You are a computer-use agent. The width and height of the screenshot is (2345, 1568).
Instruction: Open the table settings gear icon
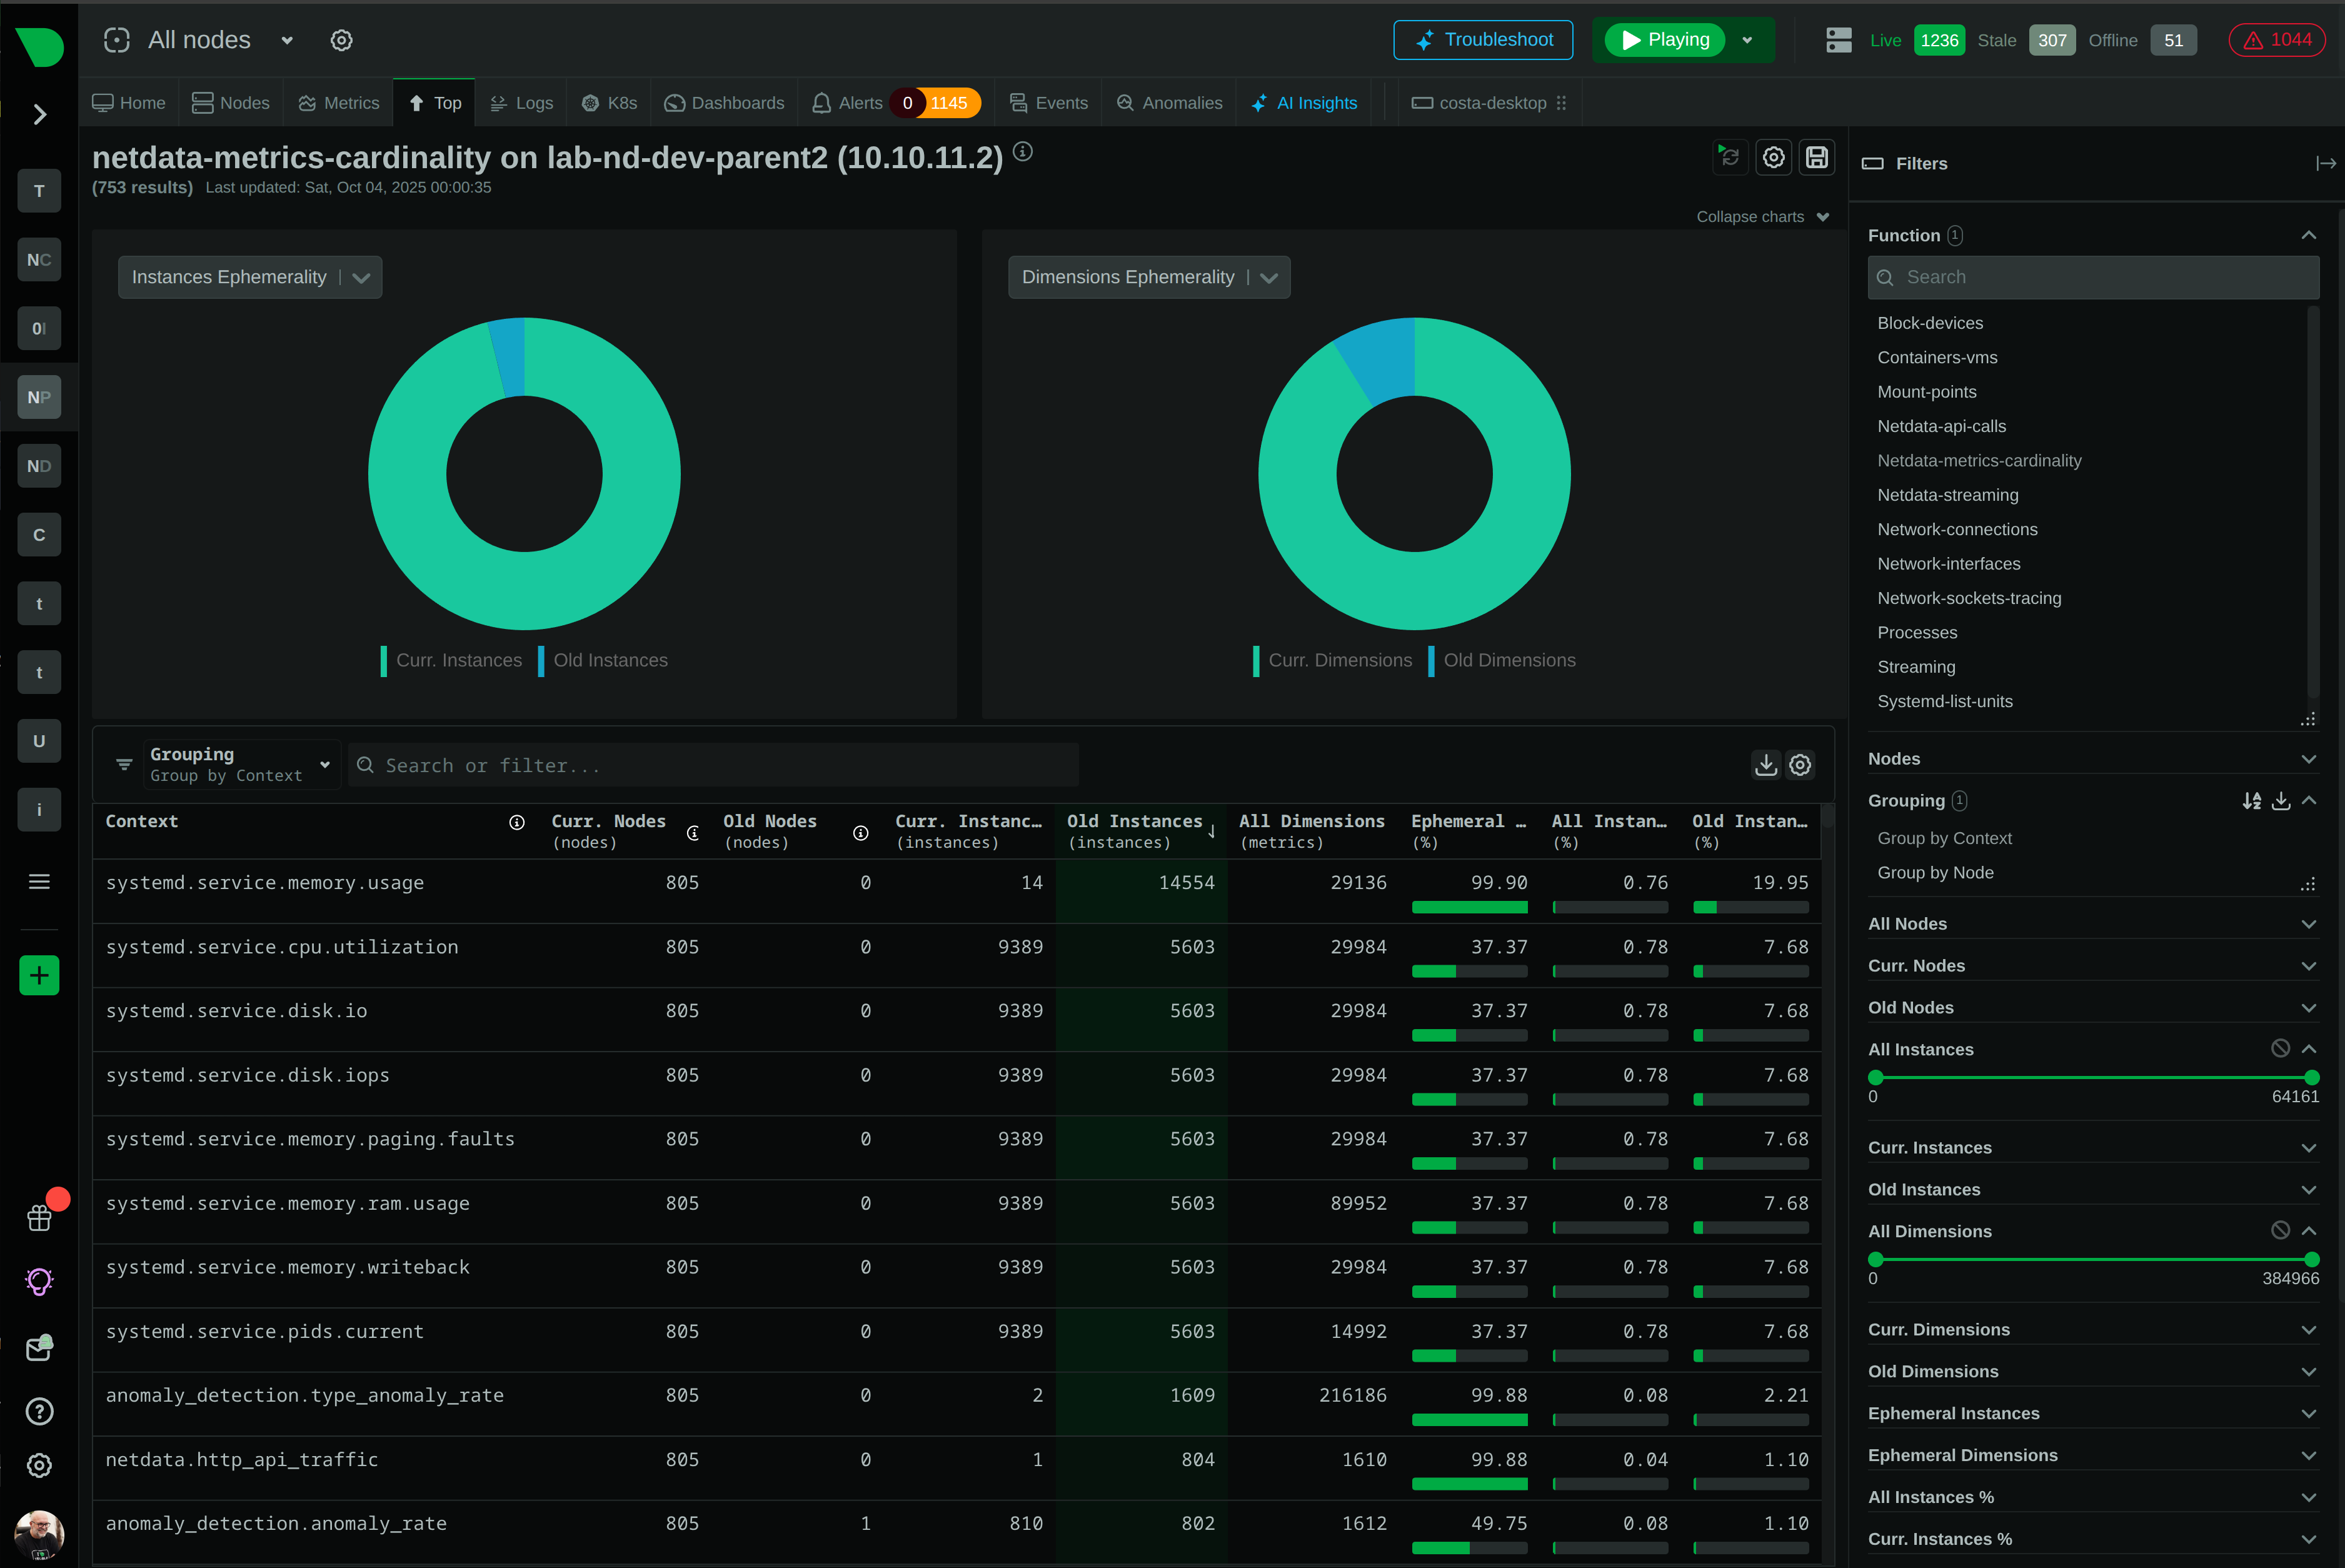point(1800,765)
